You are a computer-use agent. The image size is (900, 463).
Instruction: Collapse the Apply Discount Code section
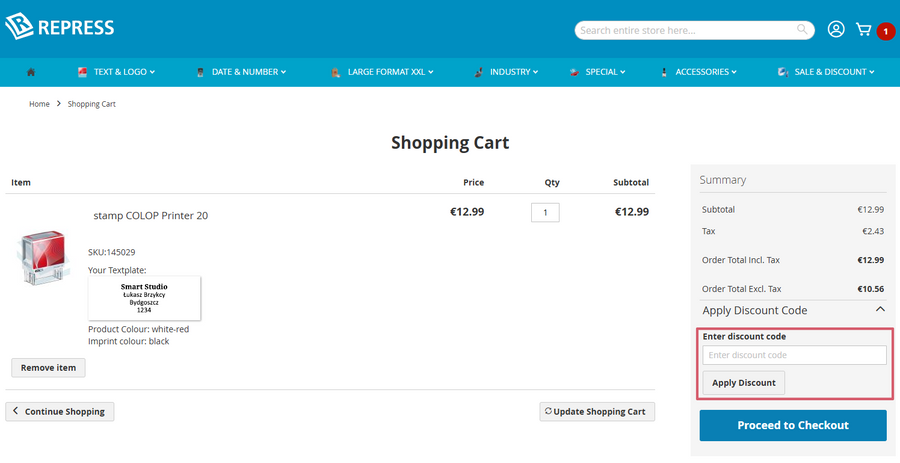click(880, 310)
